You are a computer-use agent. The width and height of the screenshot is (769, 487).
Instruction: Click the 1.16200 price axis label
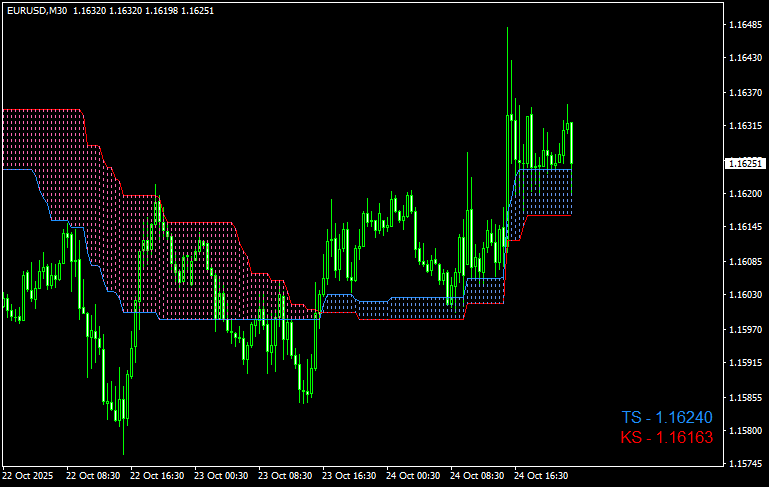point(746,194)
